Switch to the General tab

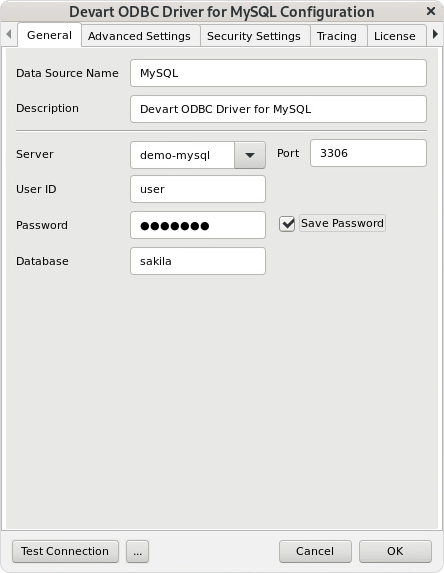point(49,35)
